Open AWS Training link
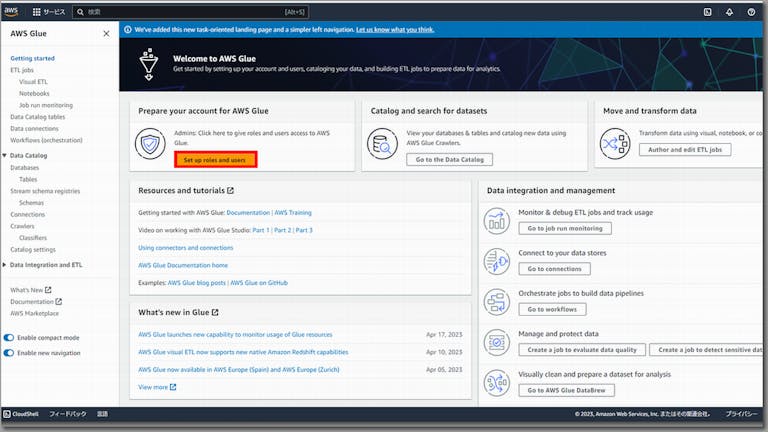 click(293, 213)
